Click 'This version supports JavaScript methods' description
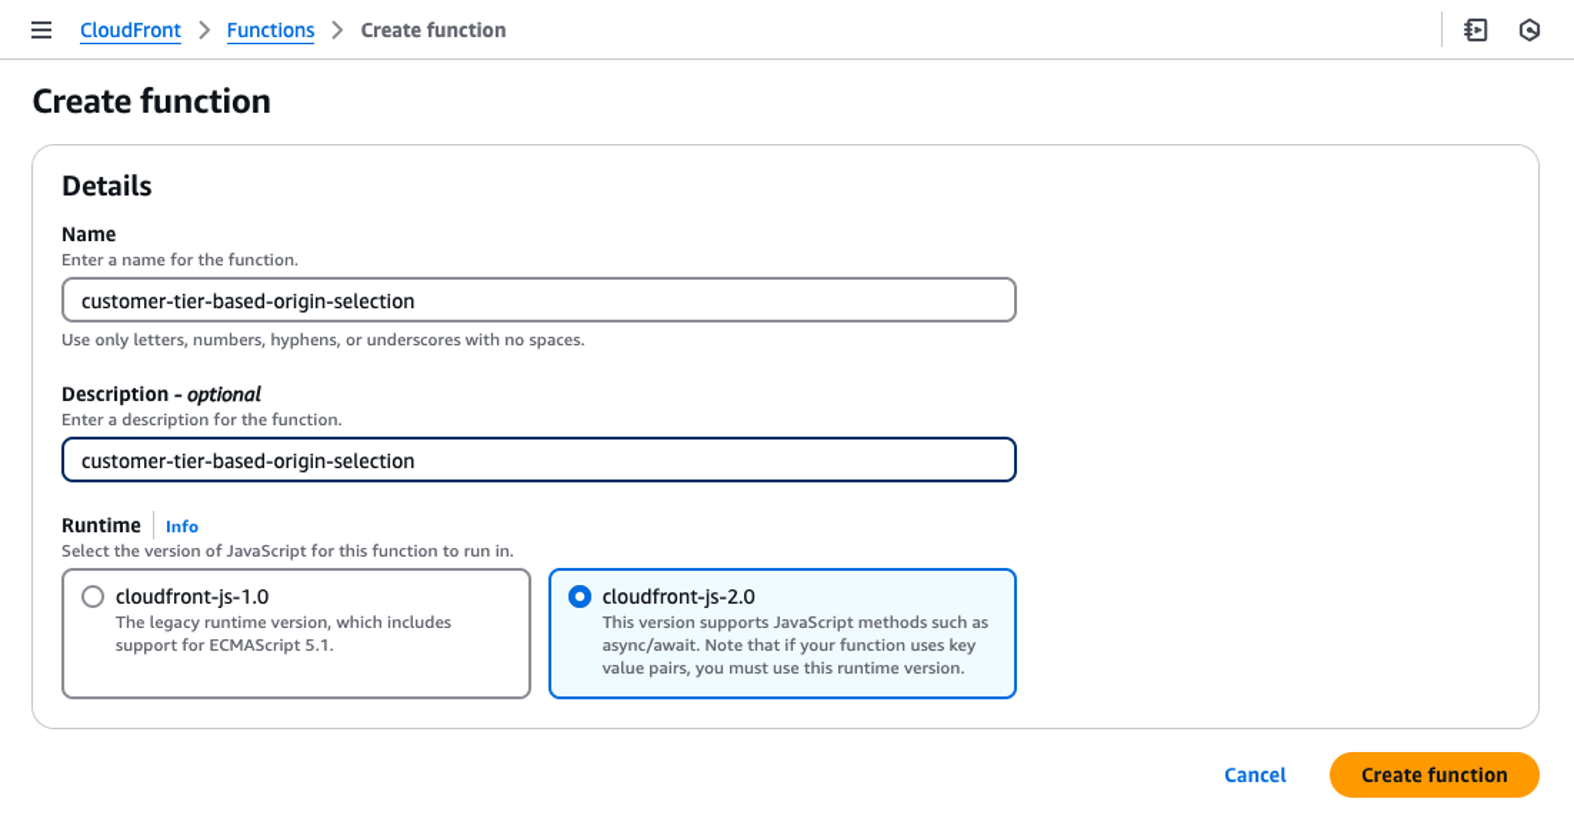Viewport: 1574px width, 822px height. [795, 645]
